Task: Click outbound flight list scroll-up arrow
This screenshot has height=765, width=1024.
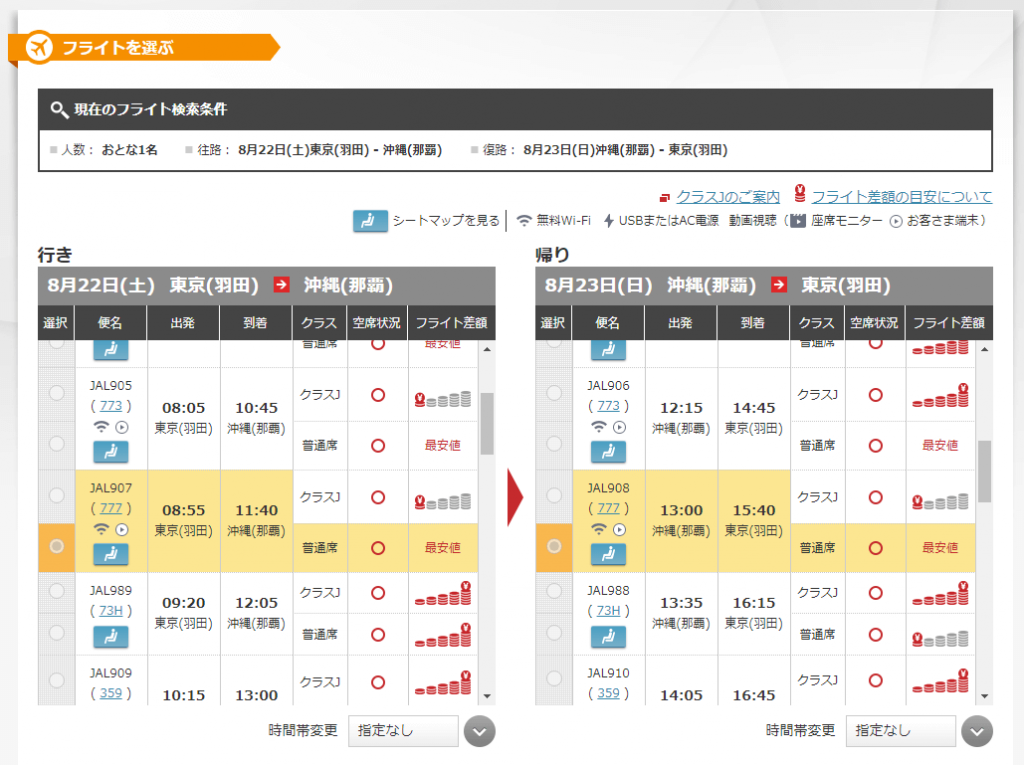Action: pyautogui.click(x=487, y=350)
